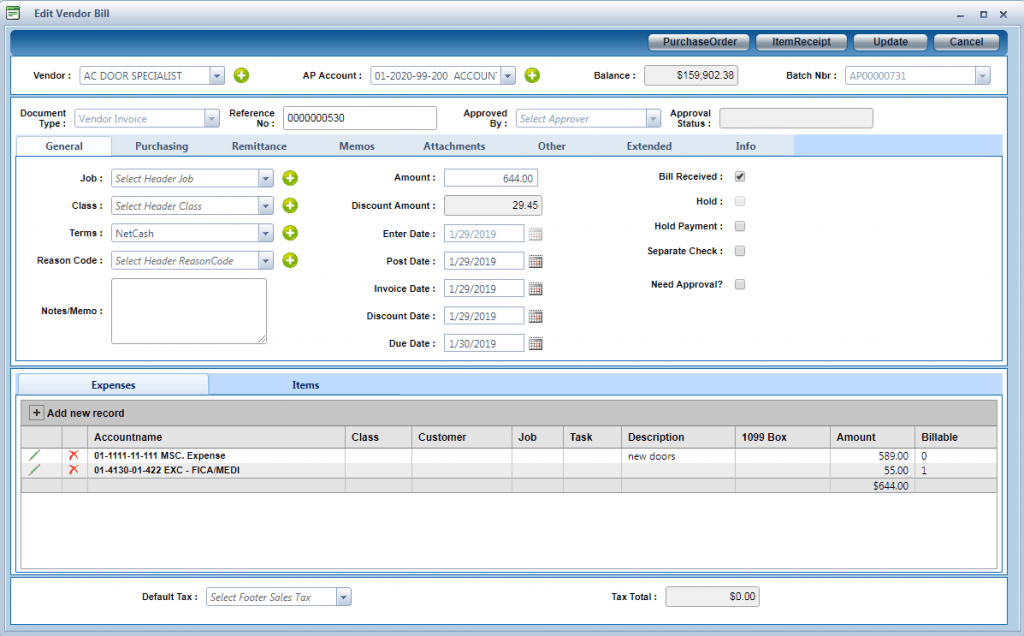The height and width of the screenshot is (636, 1024).
Task: Click the green plus next to Terms
Action: [290, 233]
